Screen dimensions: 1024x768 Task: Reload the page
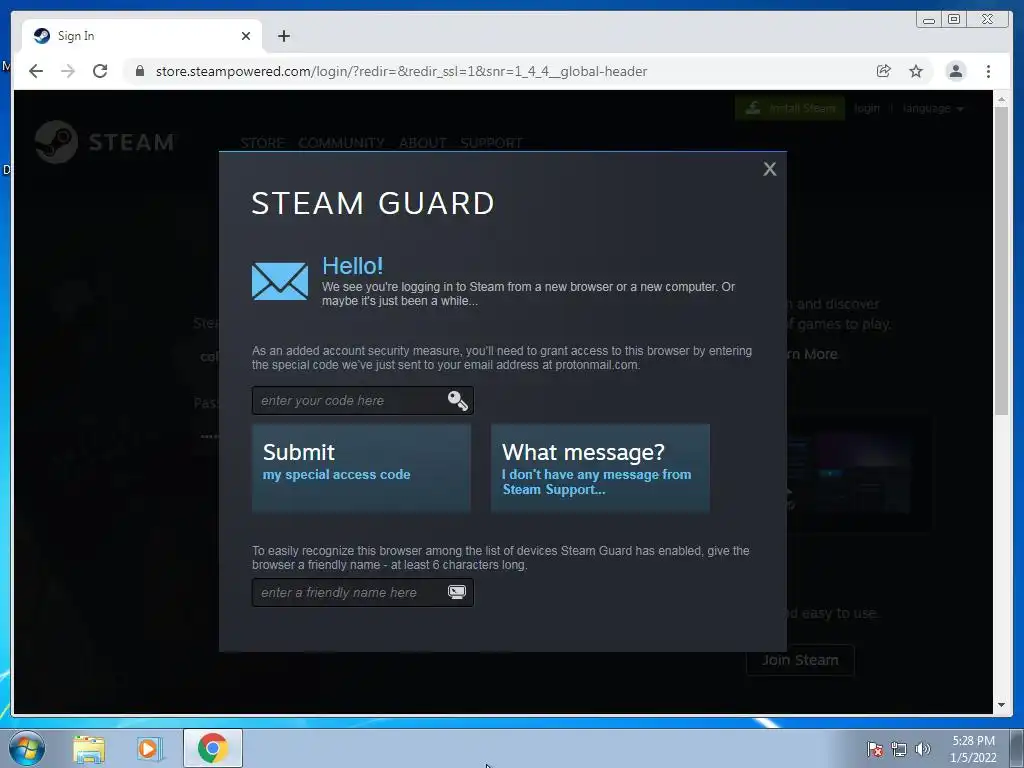(x=100, y=71)
